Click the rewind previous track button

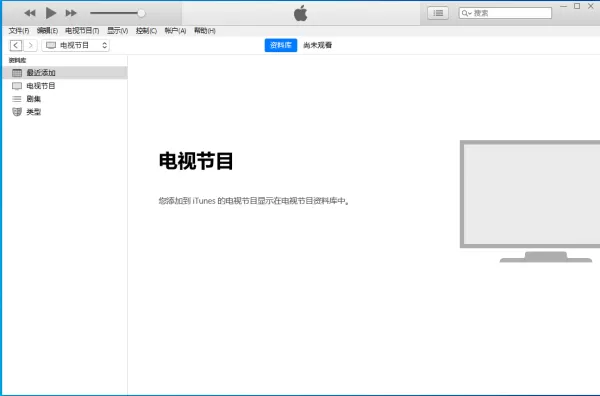point(30,13)
